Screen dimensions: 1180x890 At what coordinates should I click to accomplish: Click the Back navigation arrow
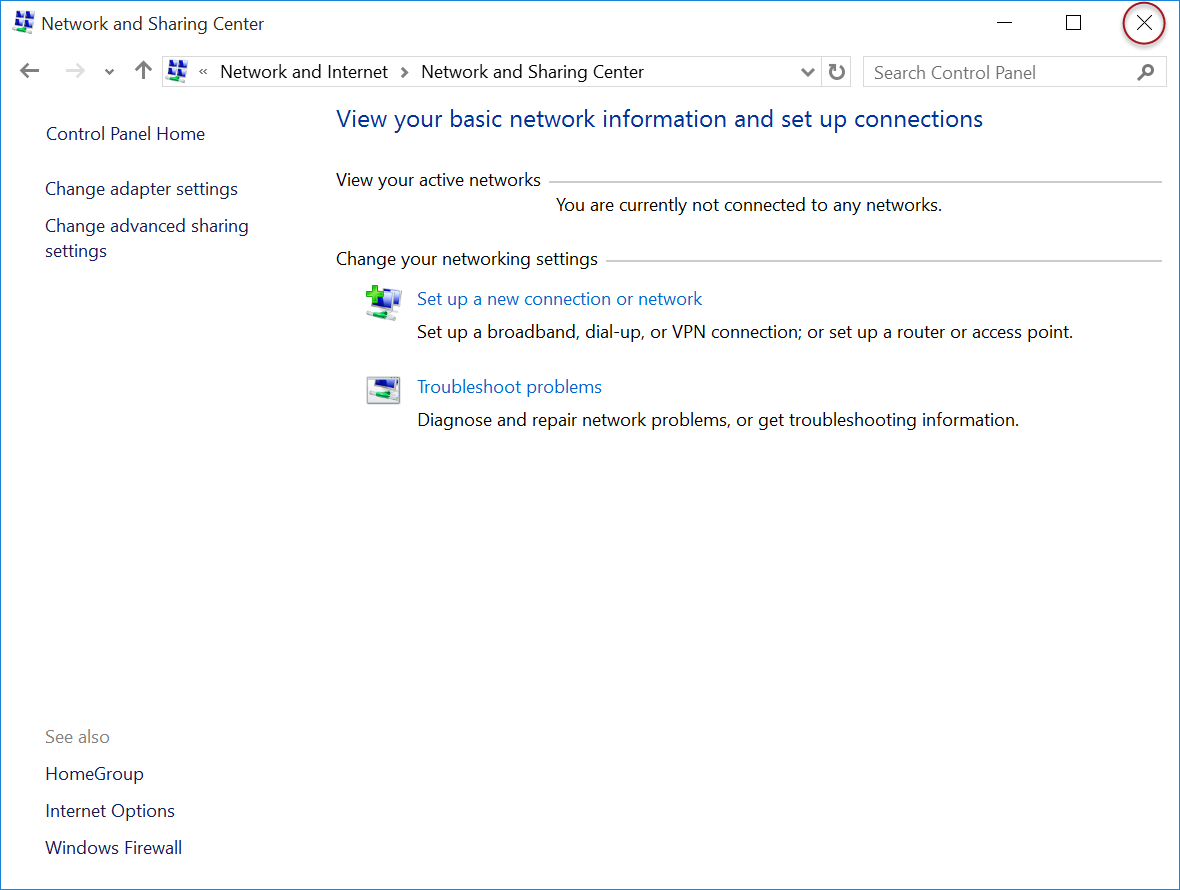coord(29,71)
